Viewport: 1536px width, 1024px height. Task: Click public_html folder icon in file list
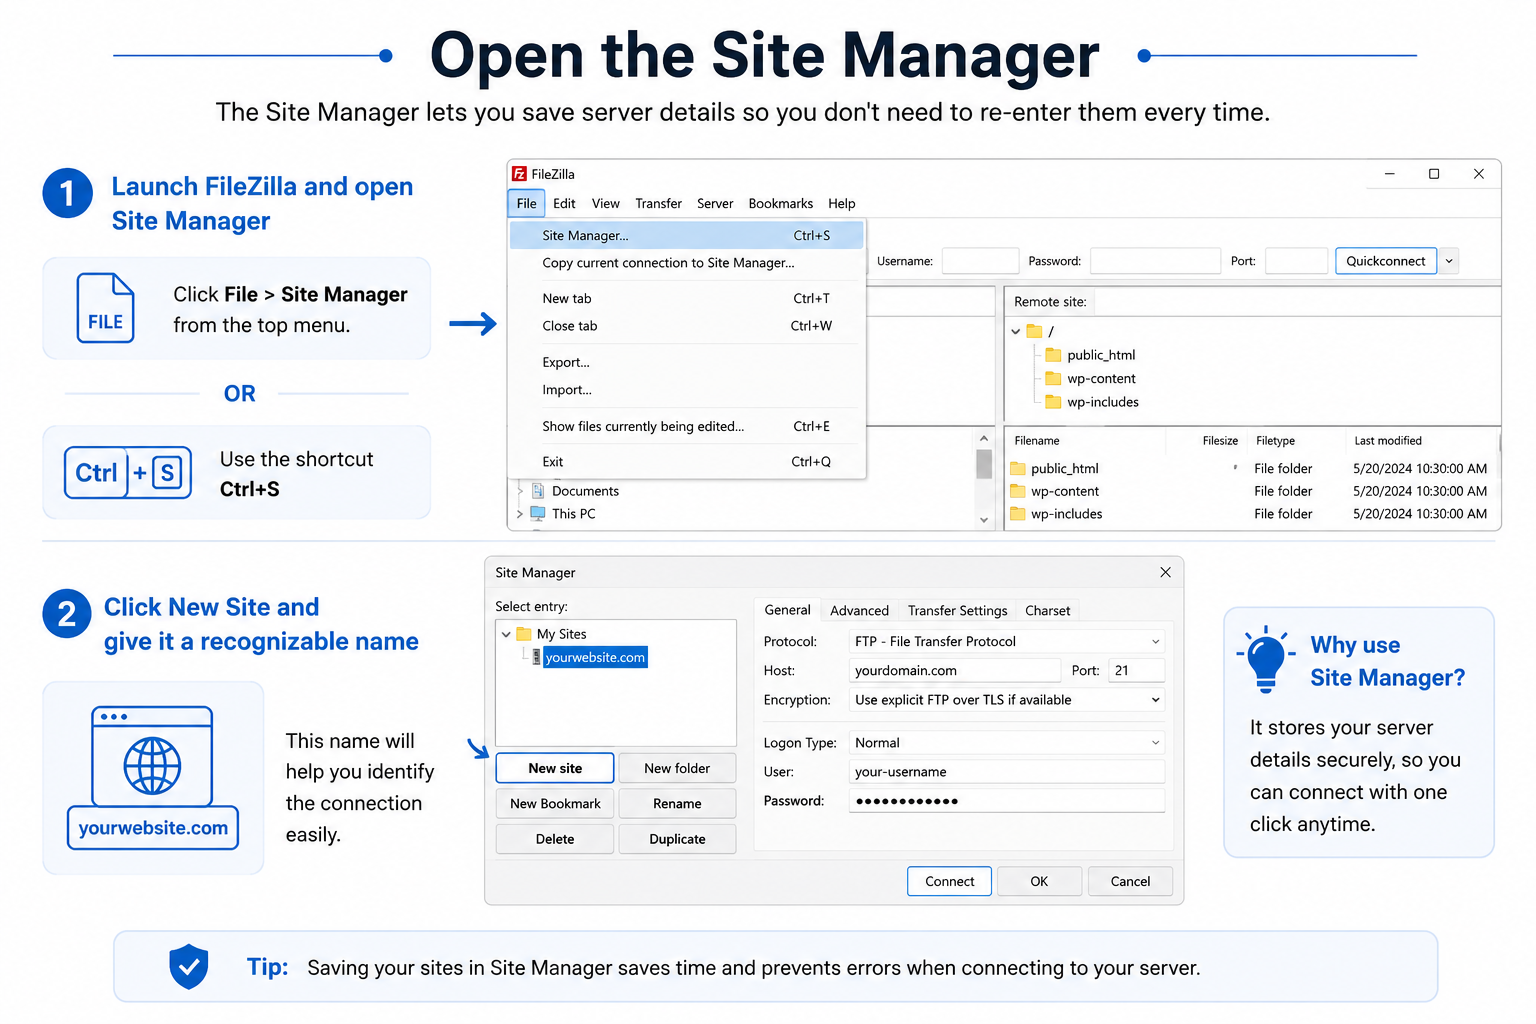click(1018, 468)
